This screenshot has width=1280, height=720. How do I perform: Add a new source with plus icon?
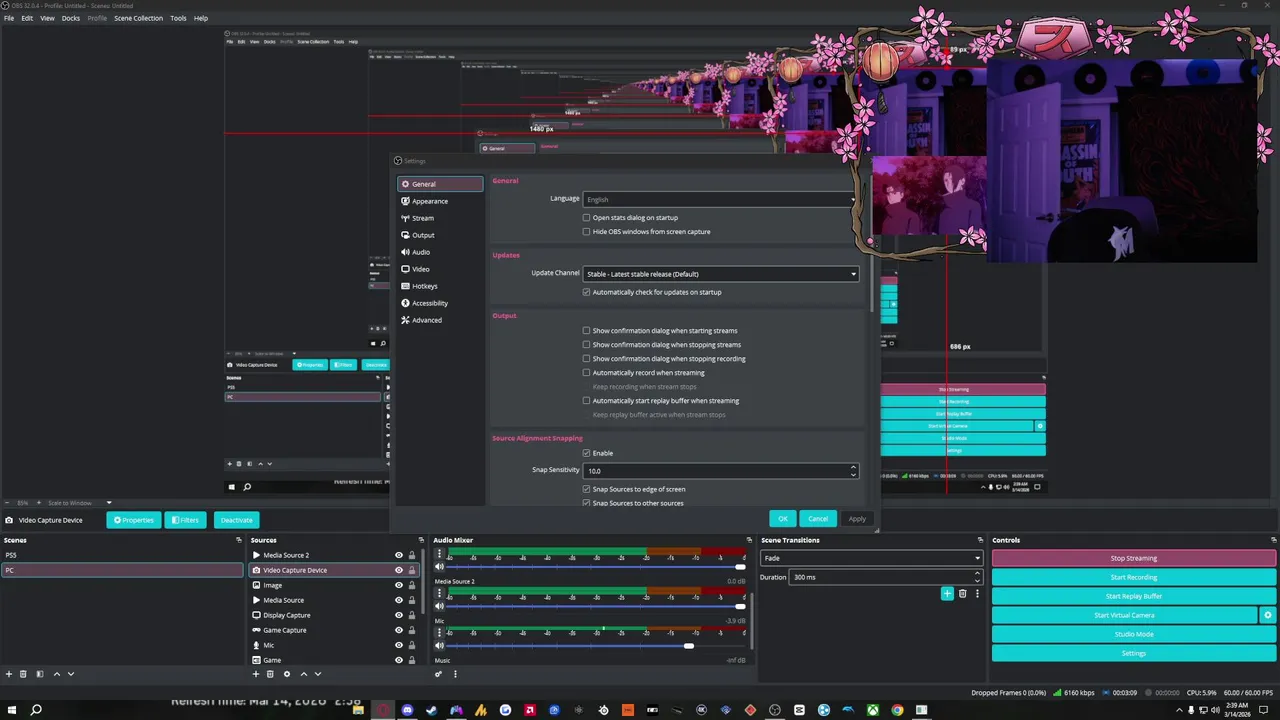pyautogui.click(x=255, y=674)
